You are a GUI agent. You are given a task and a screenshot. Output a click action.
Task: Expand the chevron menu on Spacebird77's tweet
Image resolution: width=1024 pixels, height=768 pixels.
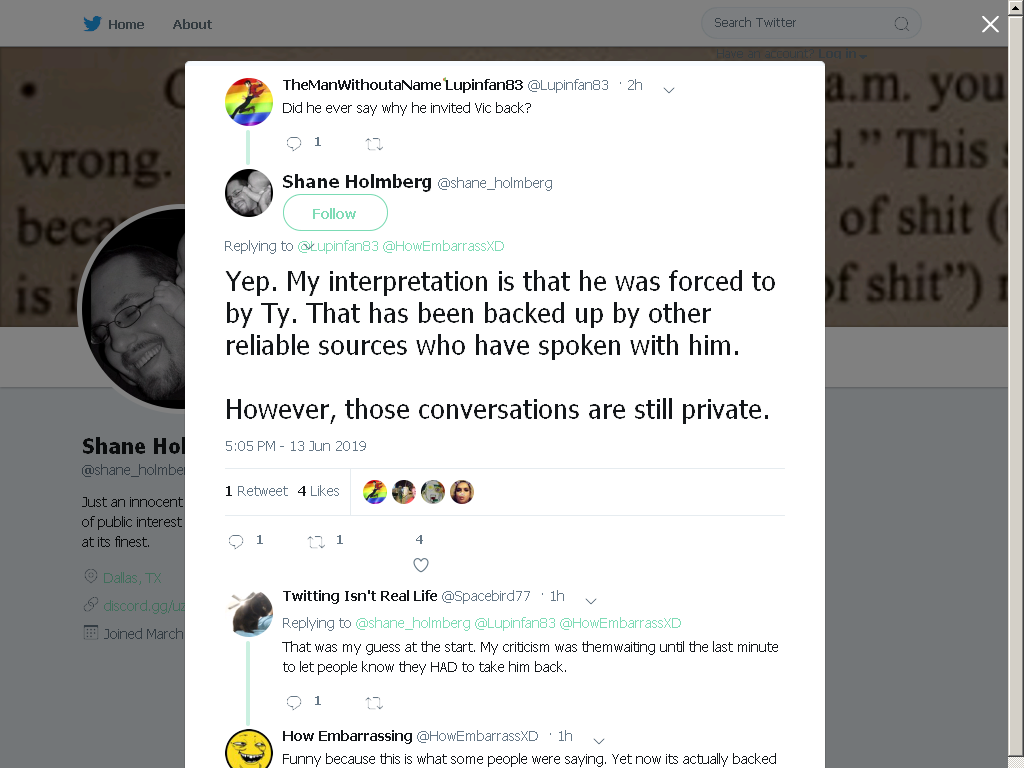point(591,601)
